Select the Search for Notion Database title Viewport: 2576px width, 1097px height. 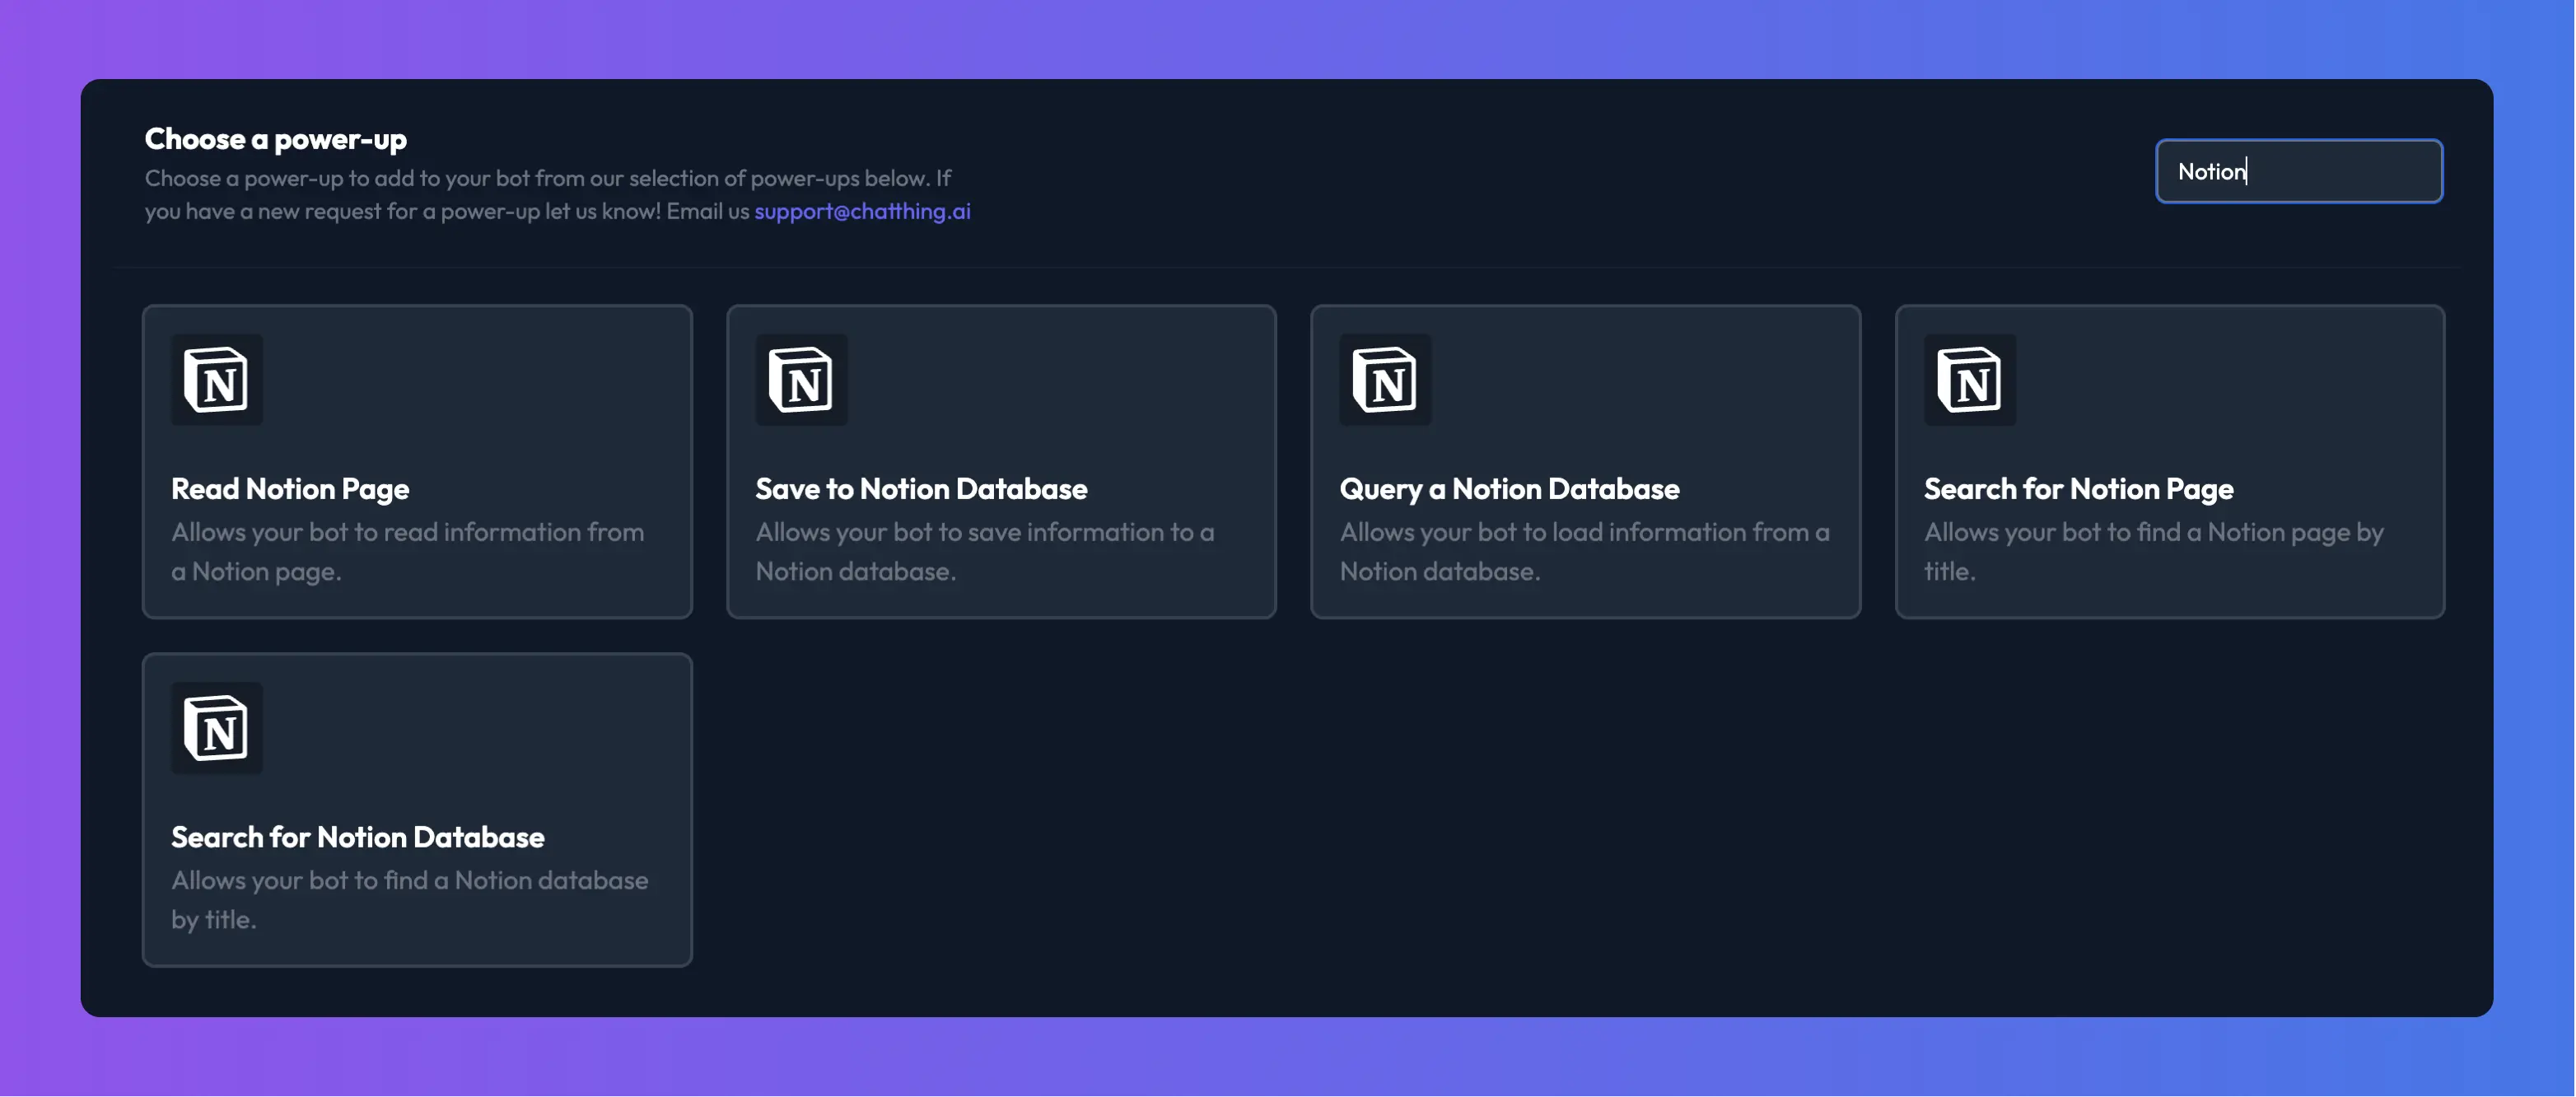tap(357, 837)
